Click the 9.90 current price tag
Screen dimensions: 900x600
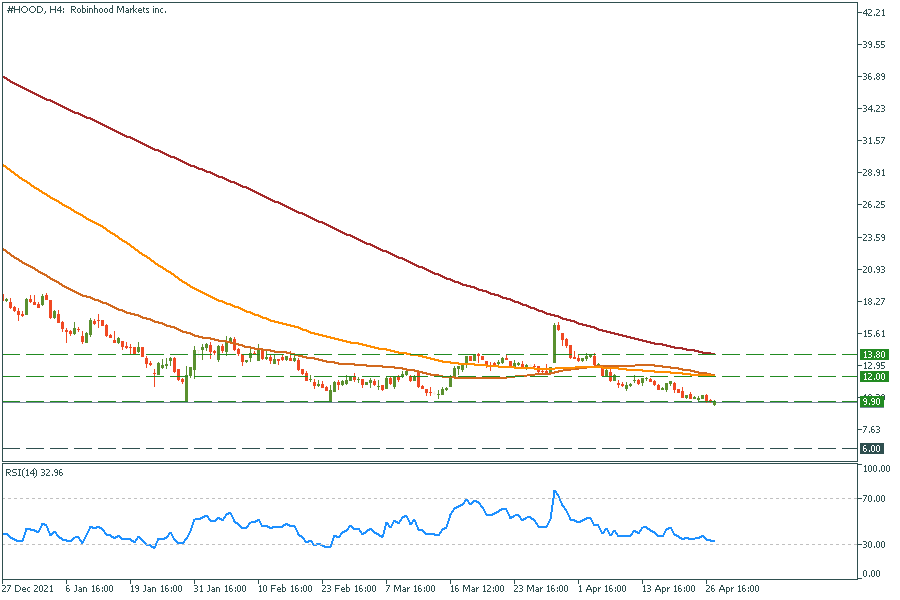[873, 402]
